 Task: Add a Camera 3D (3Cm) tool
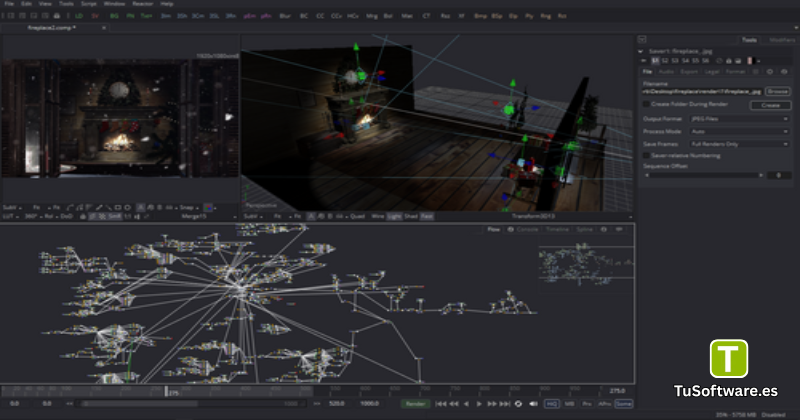pyautogui.click(x=198, y=16)
